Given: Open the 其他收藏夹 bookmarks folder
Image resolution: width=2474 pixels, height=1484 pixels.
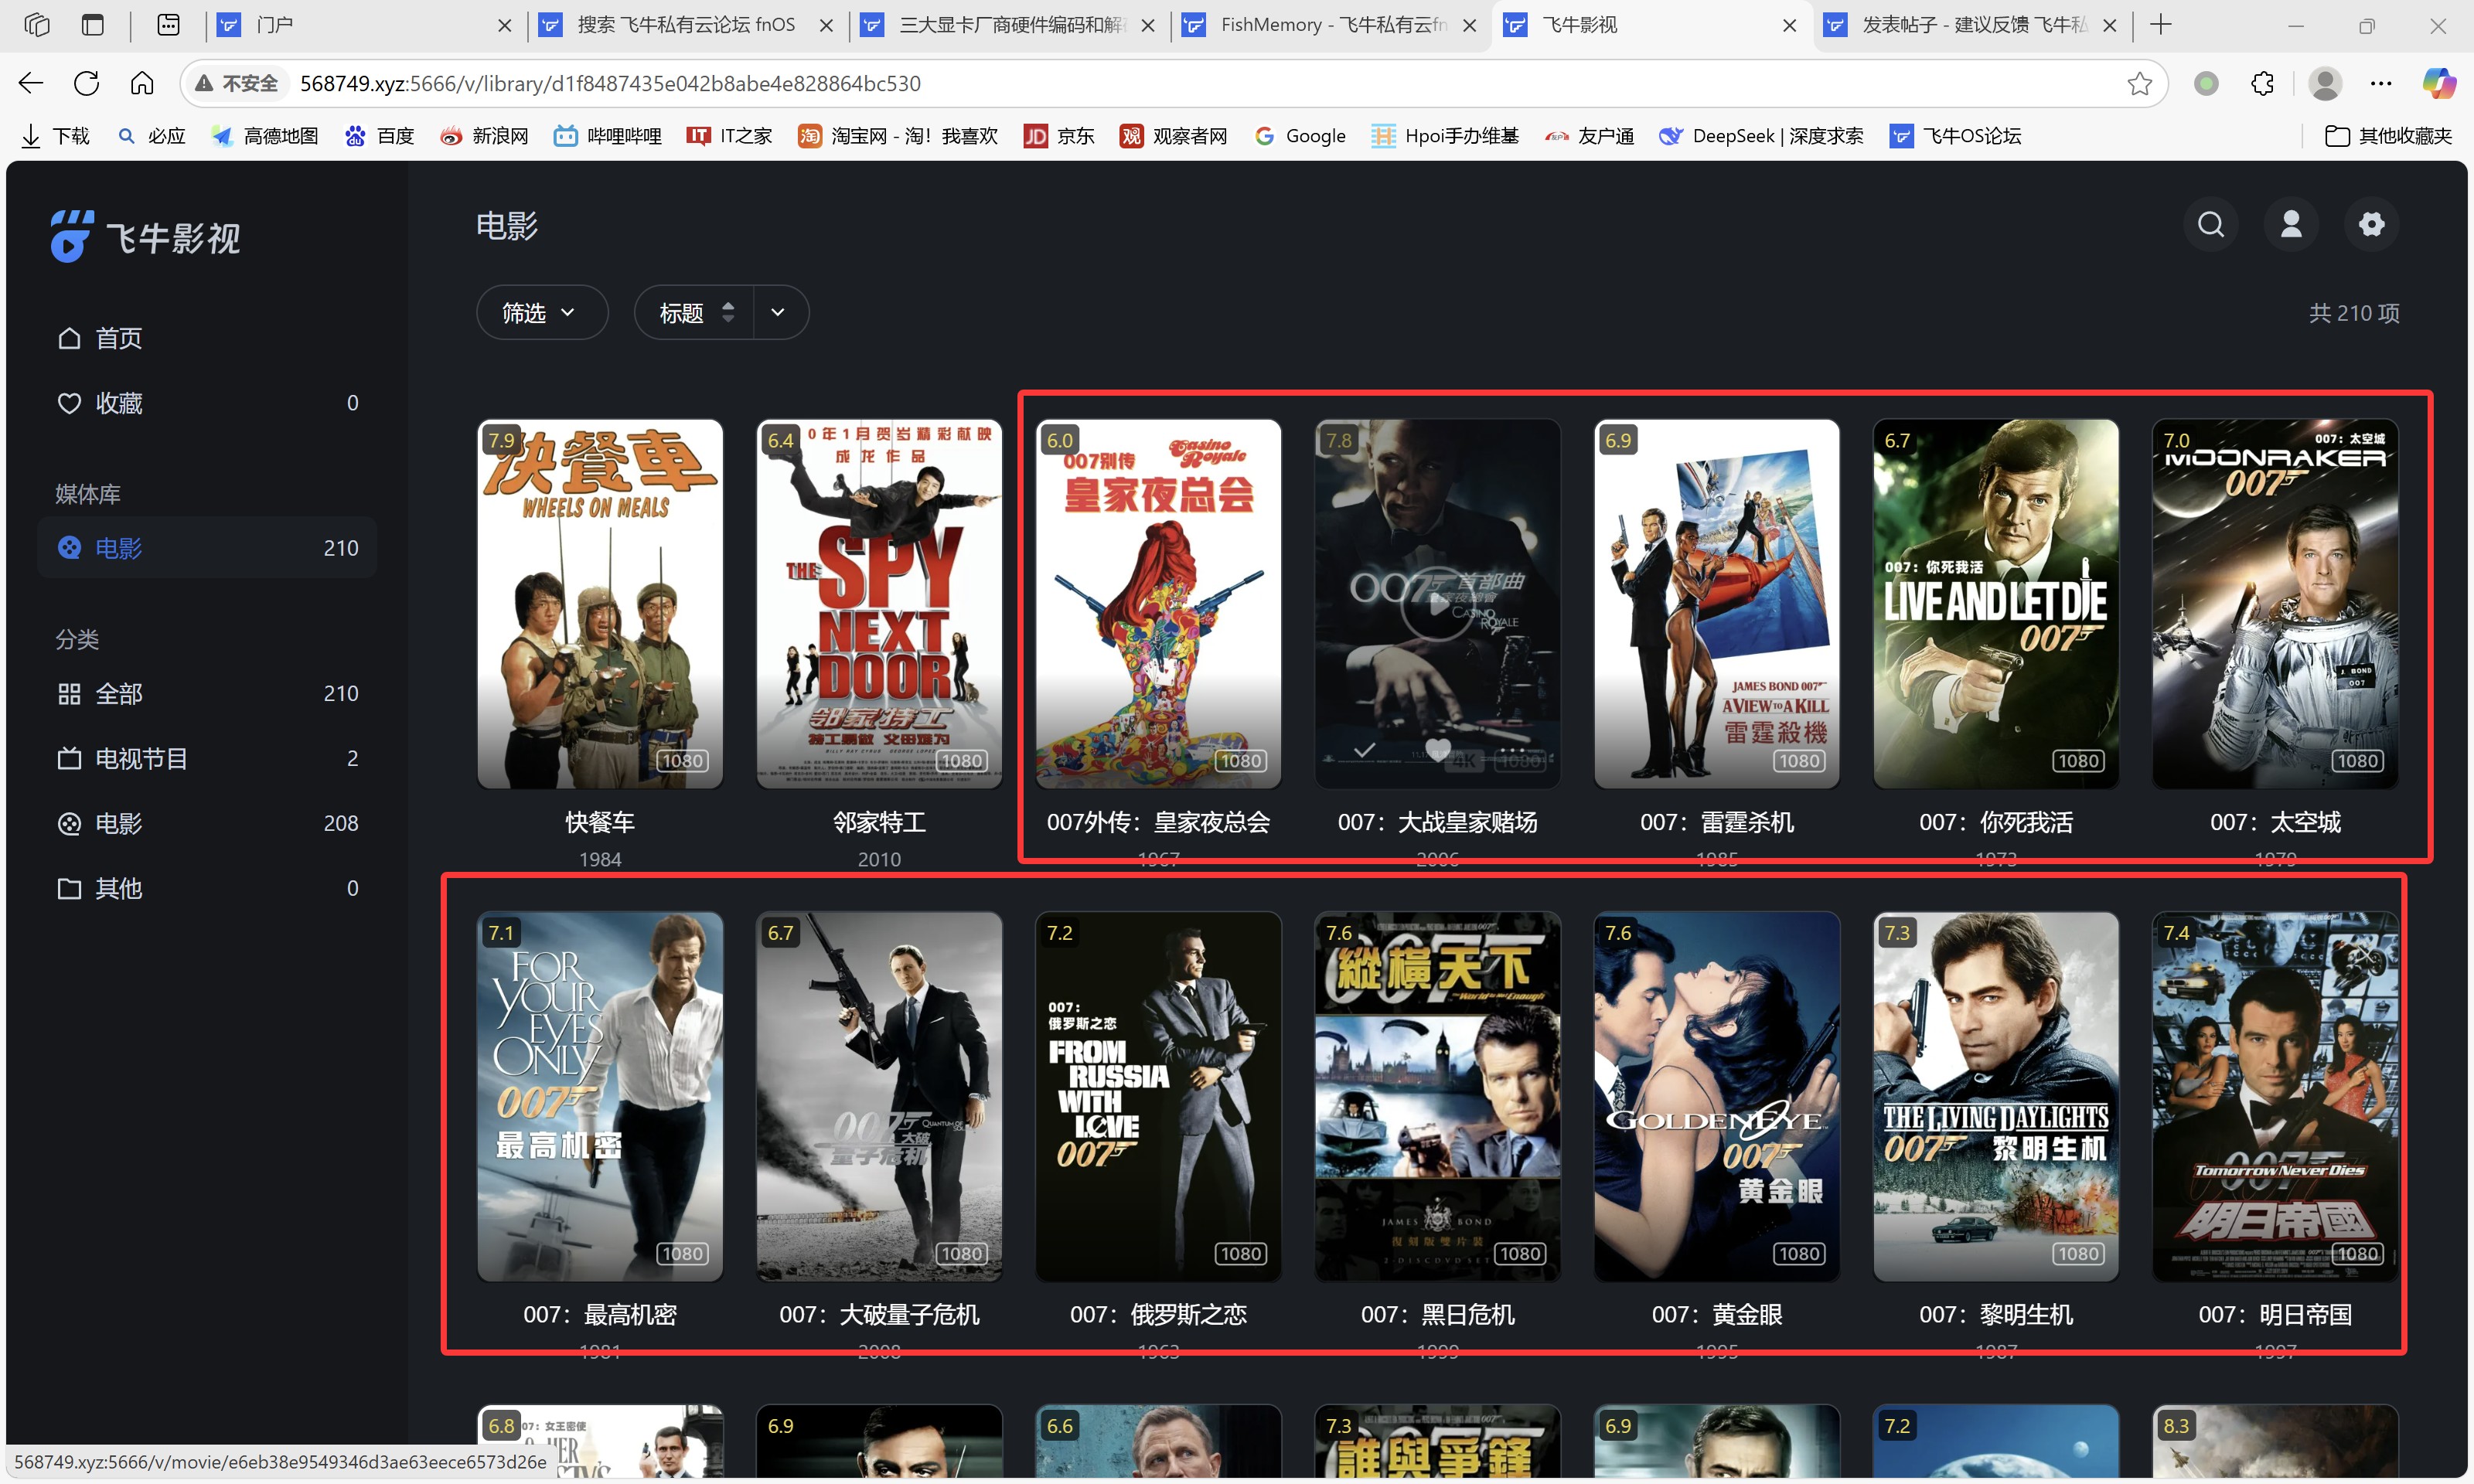Looking at the screenshot, I should [x=2388, y=136].
